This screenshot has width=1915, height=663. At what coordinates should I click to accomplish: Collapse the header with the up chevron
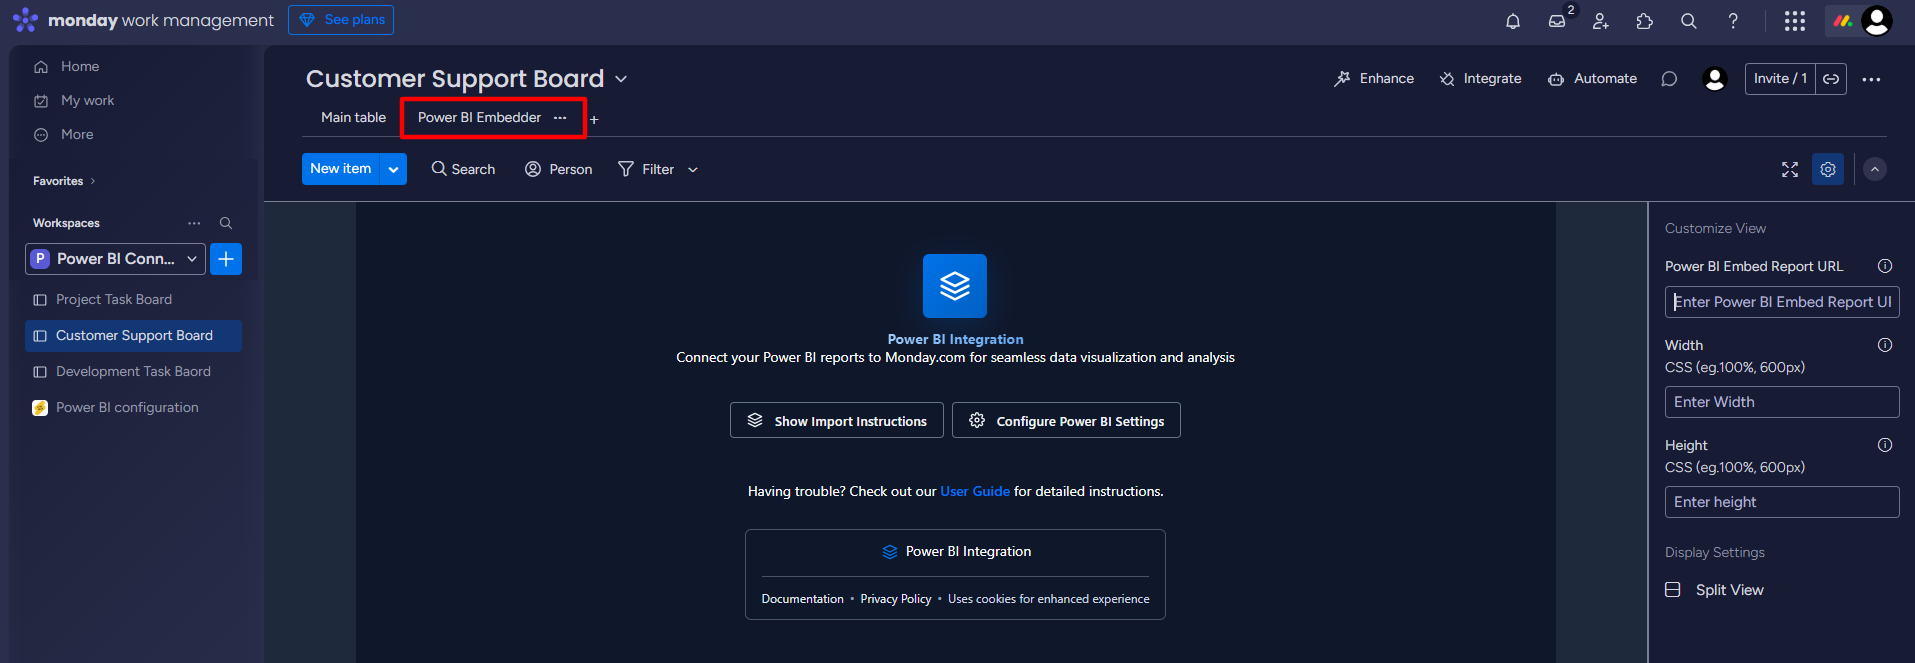(x=1875, y=170)
